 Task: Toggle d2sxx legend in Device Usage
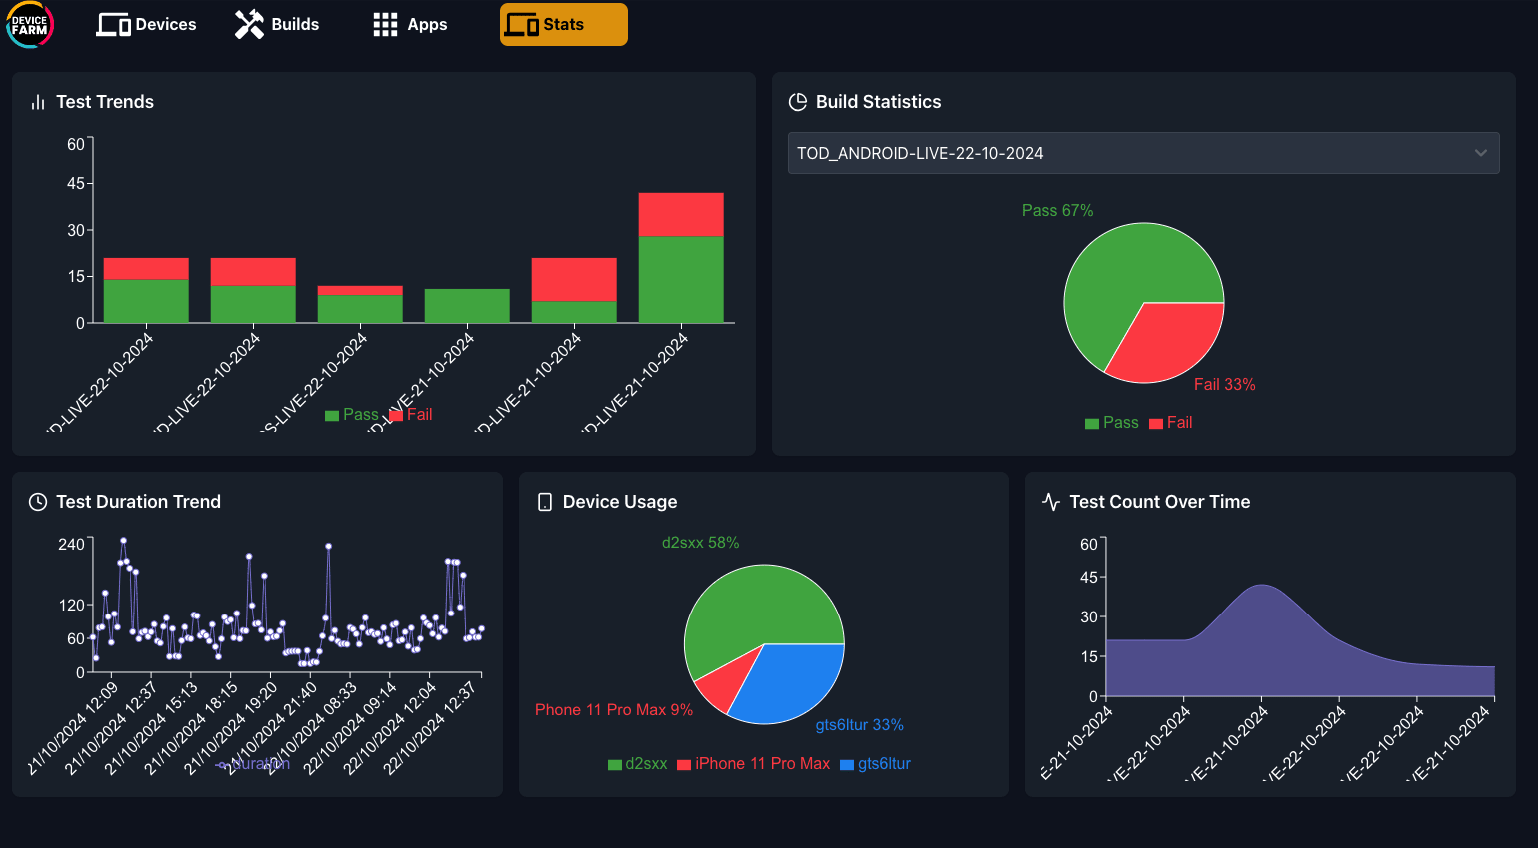click(638, 764)
